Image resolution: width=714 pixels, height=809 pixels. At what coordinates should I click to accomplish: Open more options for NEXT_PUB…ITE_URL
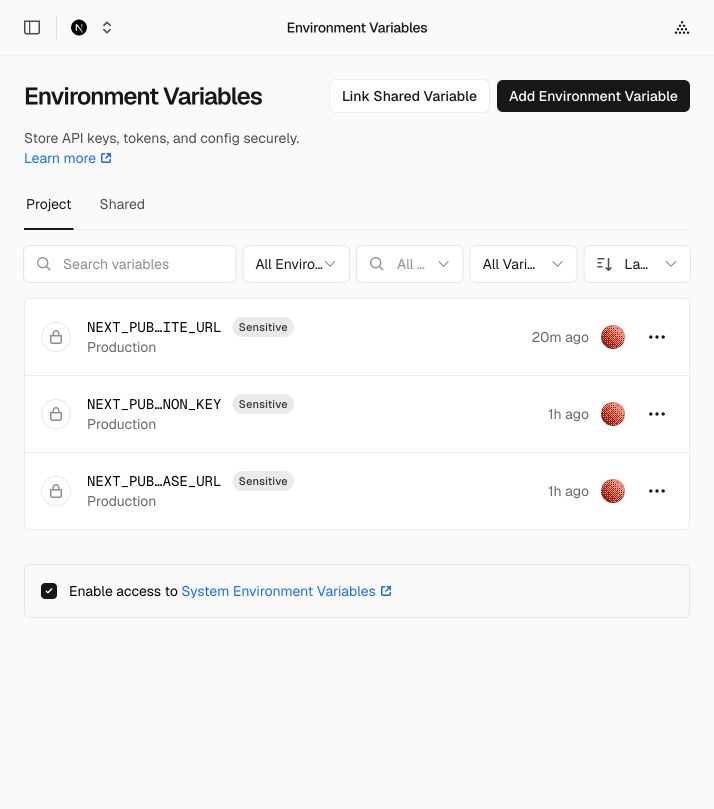pyautogui.click(x=657, y=337)
